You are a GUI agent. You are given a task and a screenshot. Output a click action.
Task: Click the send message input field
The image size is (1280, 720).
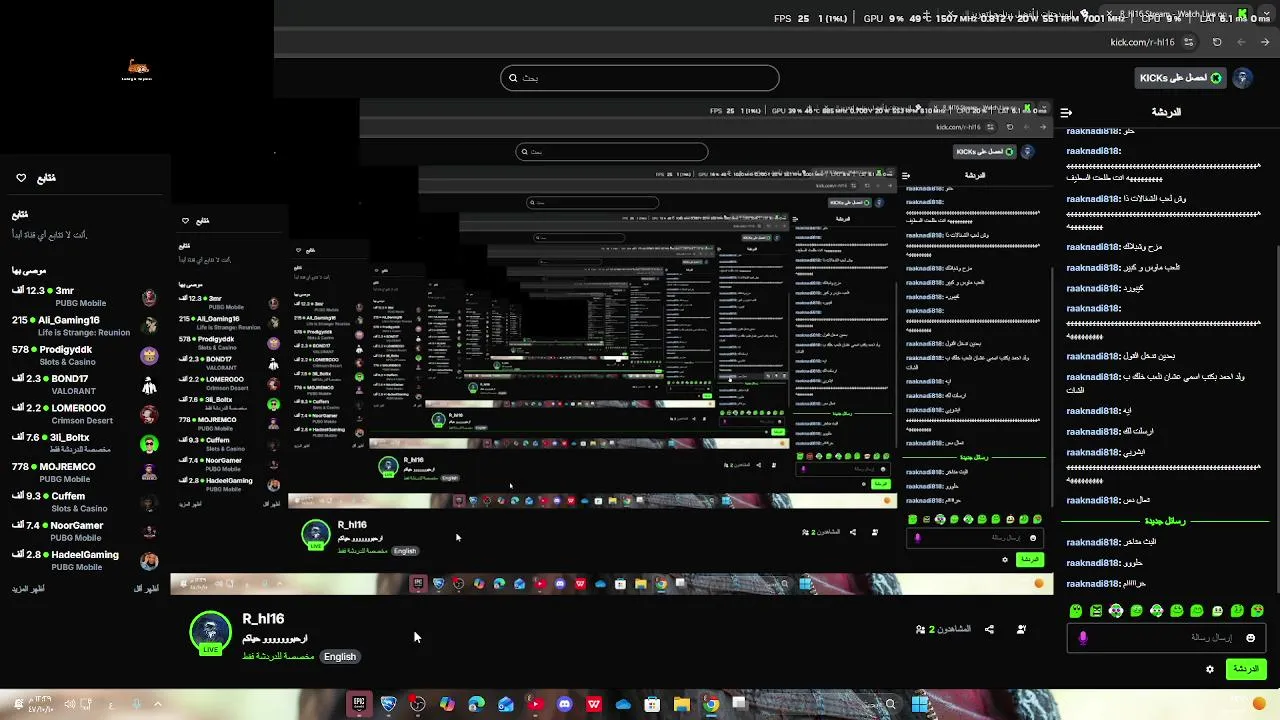point(1166,637)
